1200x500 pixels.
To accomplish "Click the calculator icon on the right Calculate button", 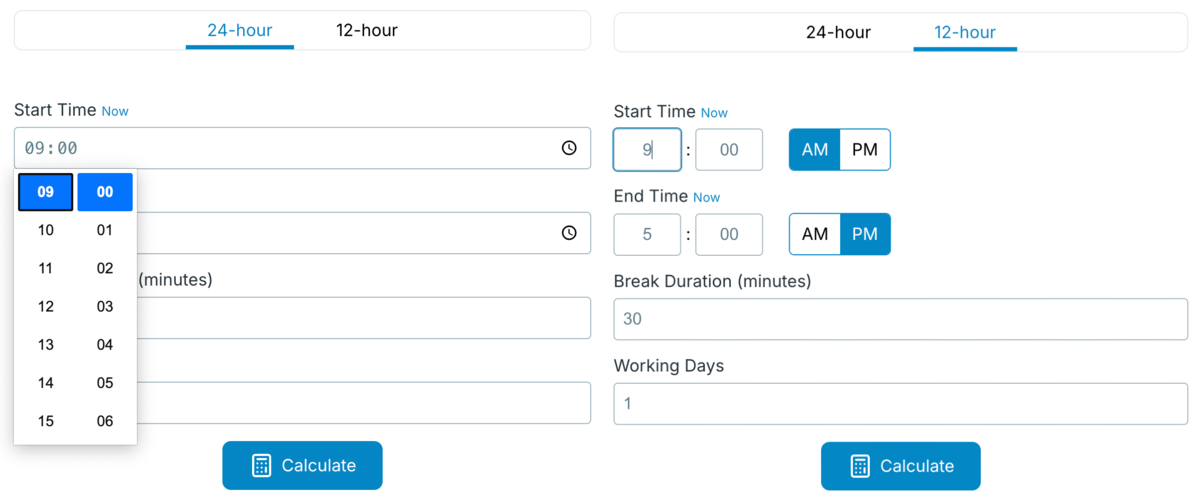I will (860, 466).
